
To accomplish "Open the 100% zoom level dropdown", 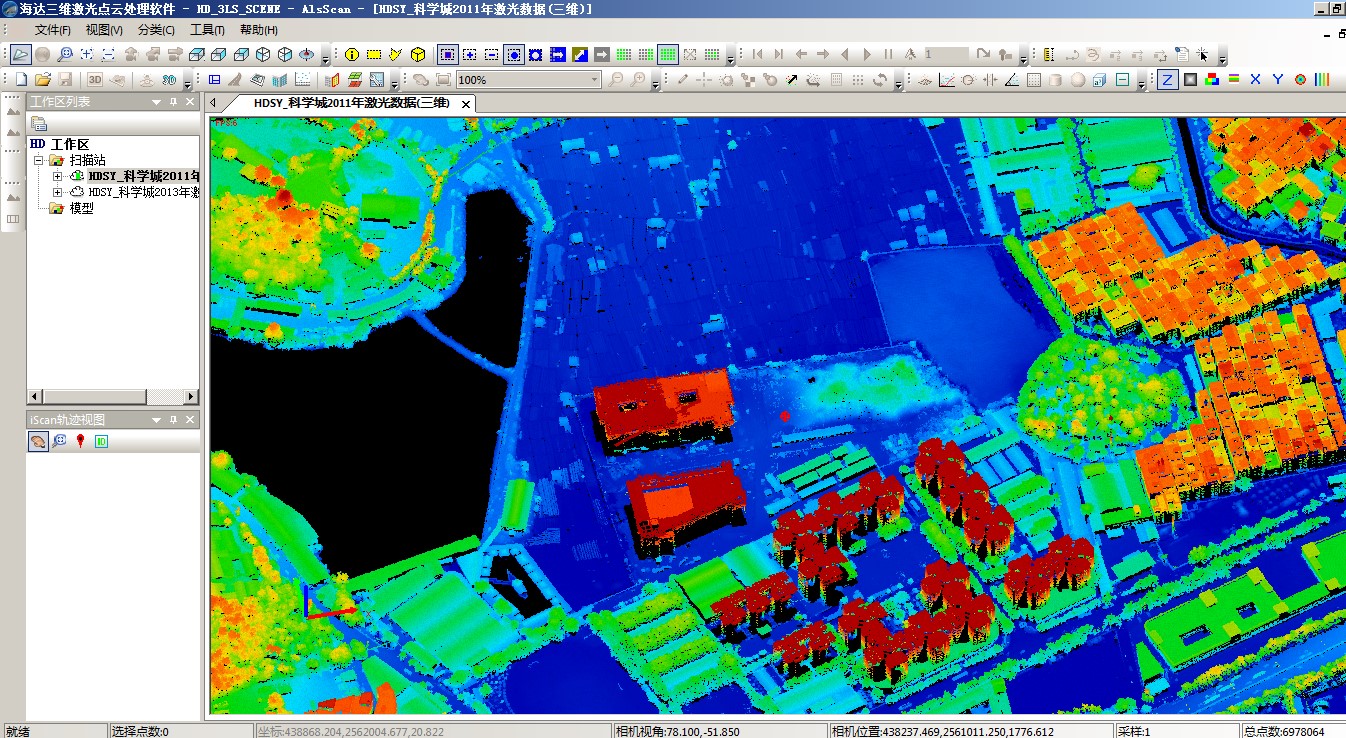I will 595,79.
